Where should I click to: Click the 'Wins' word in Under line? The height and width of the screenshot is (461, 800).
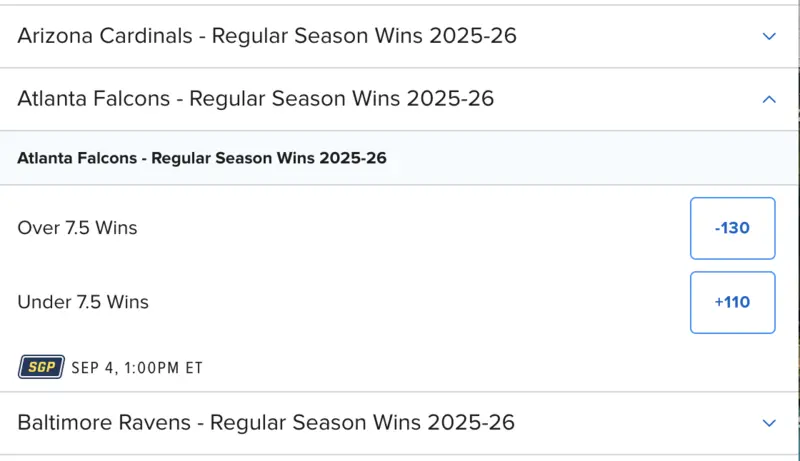[x=127, y=302]
